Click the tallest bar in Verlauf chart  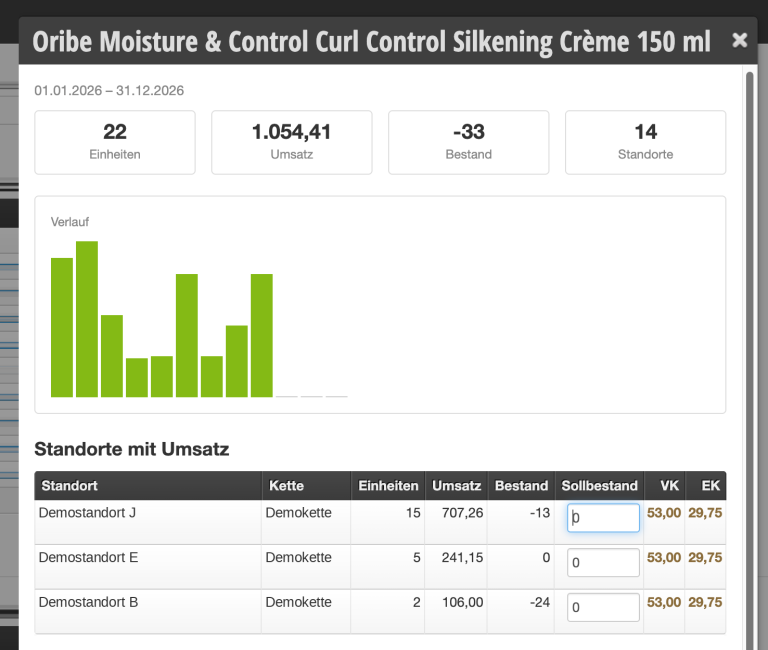(x=87, y=319)
